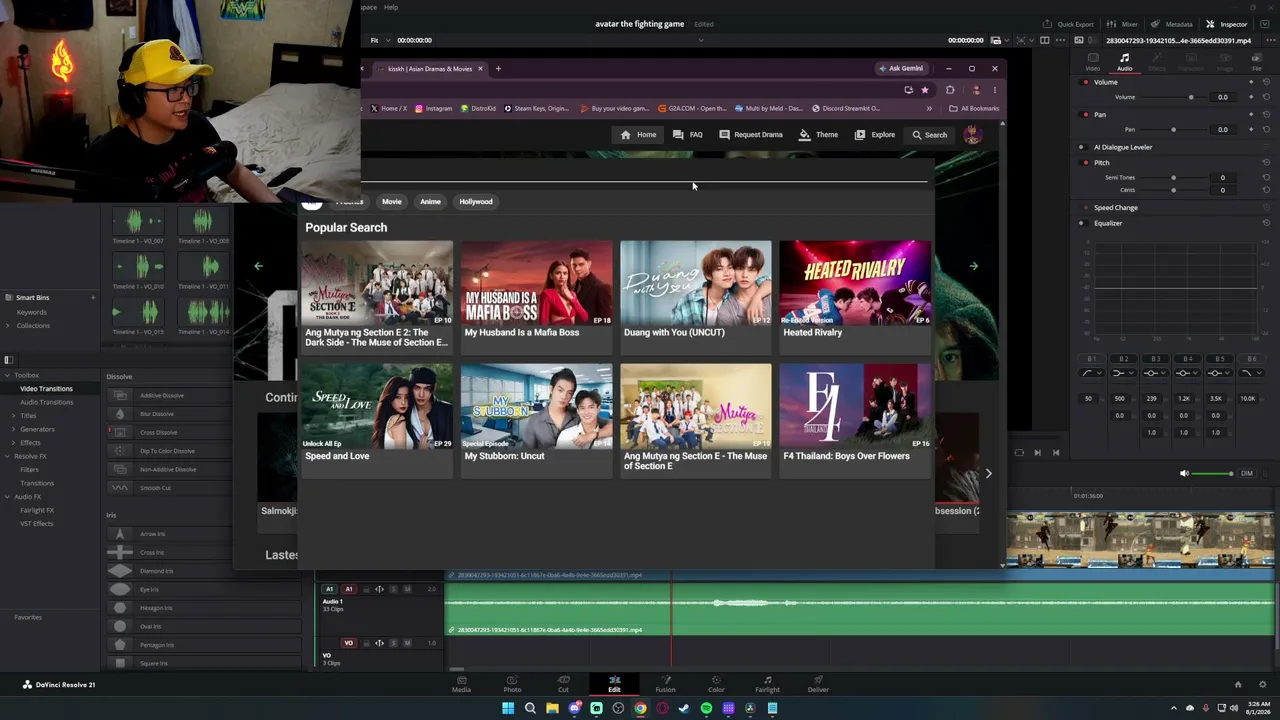Open File Explorer from the taskbar
This screenshot has width=1280, height=720.
tap(552, 708)
